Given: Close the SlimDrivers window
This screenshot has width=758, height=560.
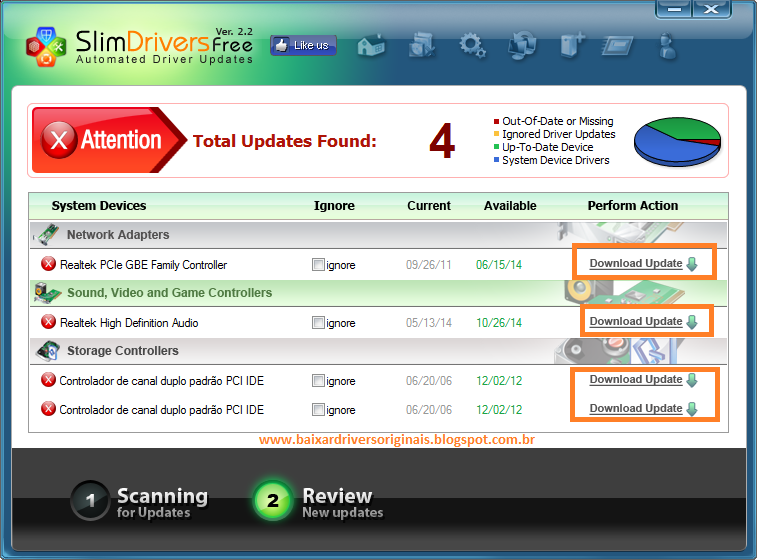Looking at the screenshot, I should [711, 9].
